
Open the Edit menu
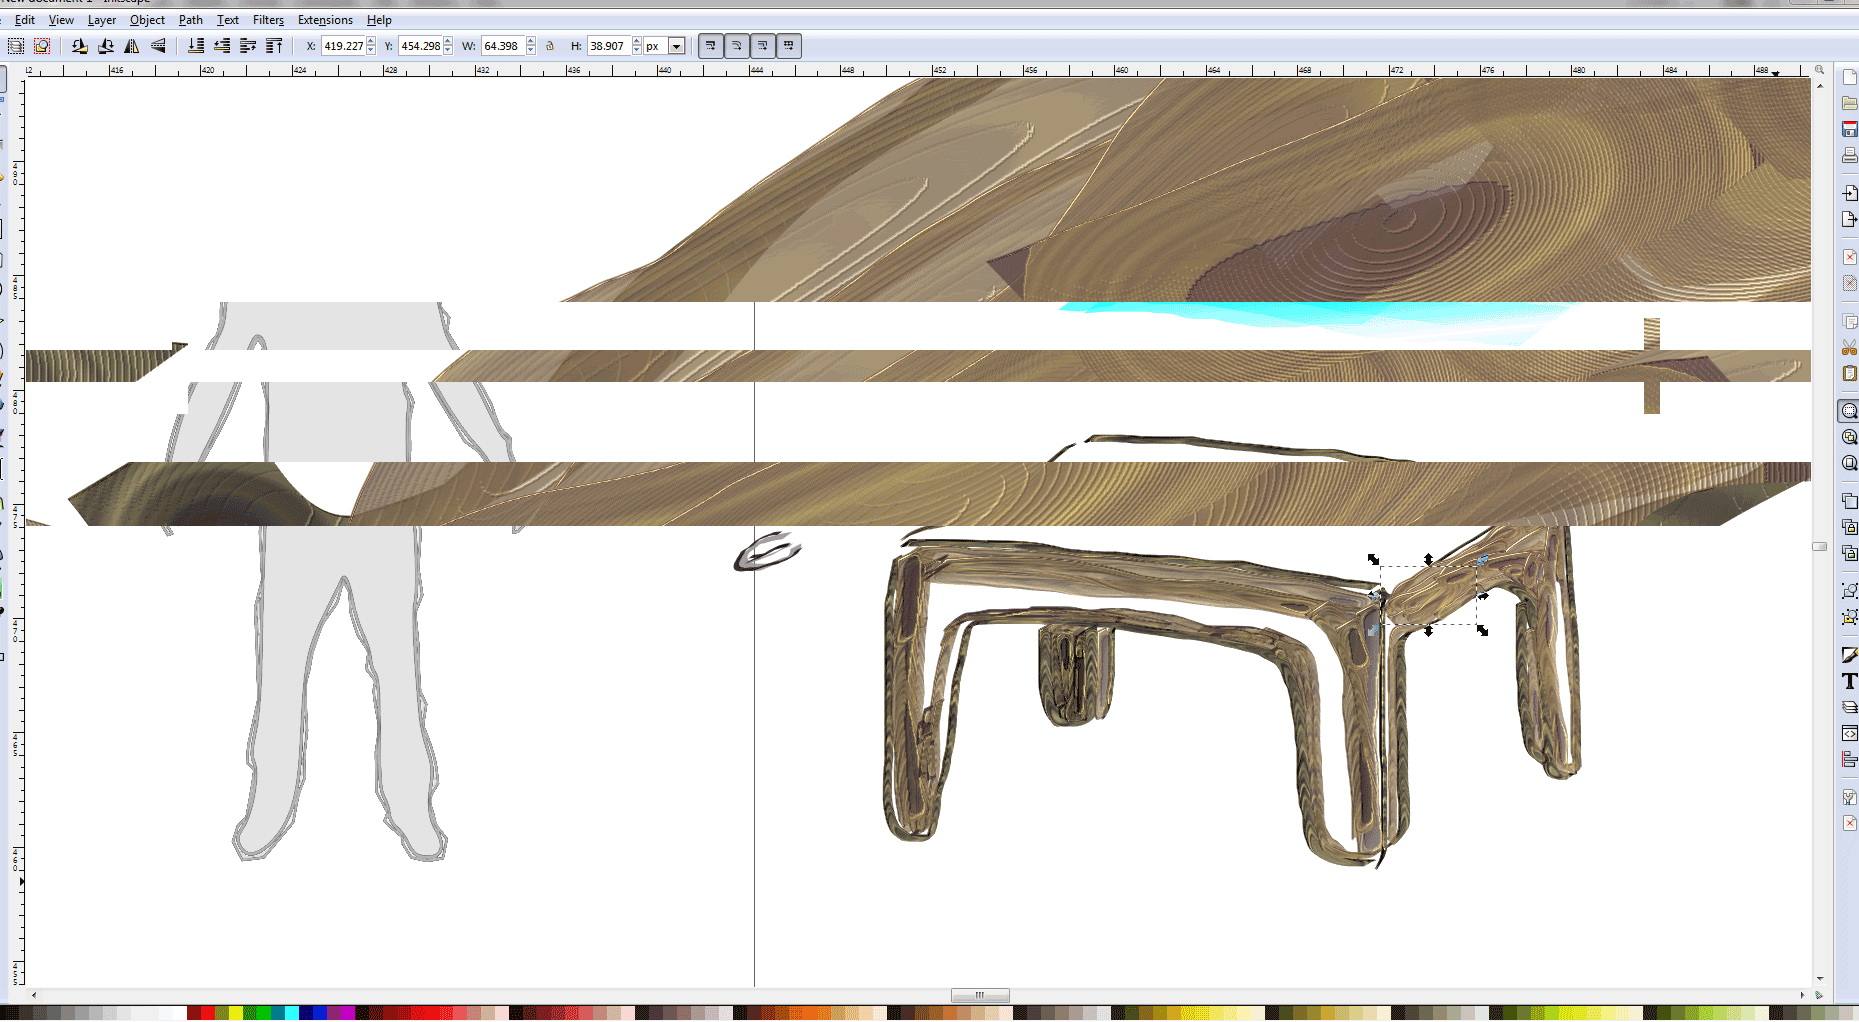[25, 20]
